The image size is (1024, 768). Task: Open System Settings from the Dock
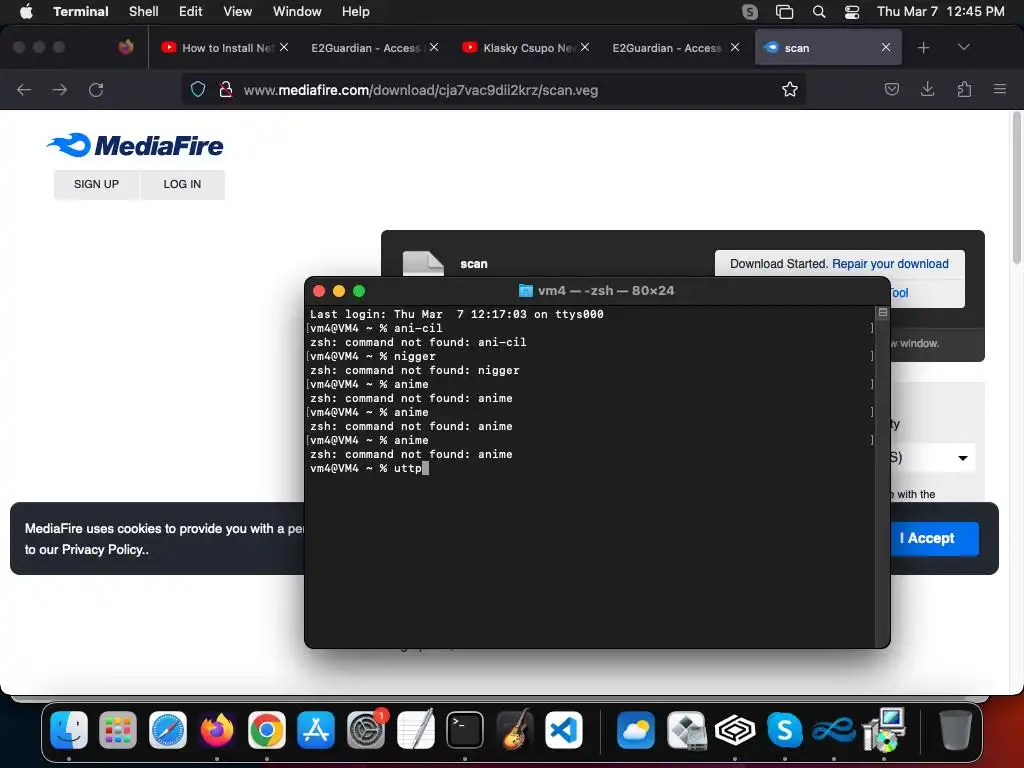pyautogui.click(x=366, y=729)
